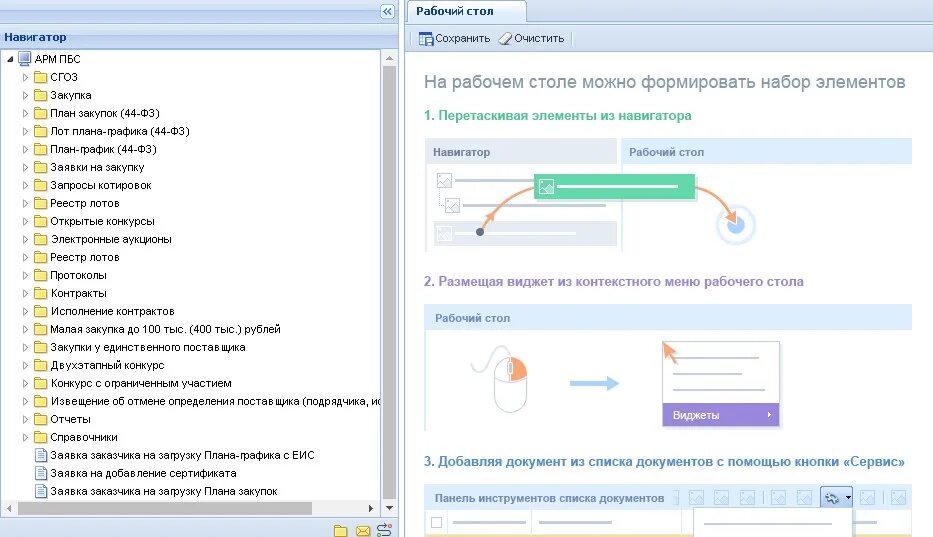The width and height of the screenshot is (933, 537).
Task: Click the folder icon of План-график (44-ФЗ)
Action: [x=40, y=149]
